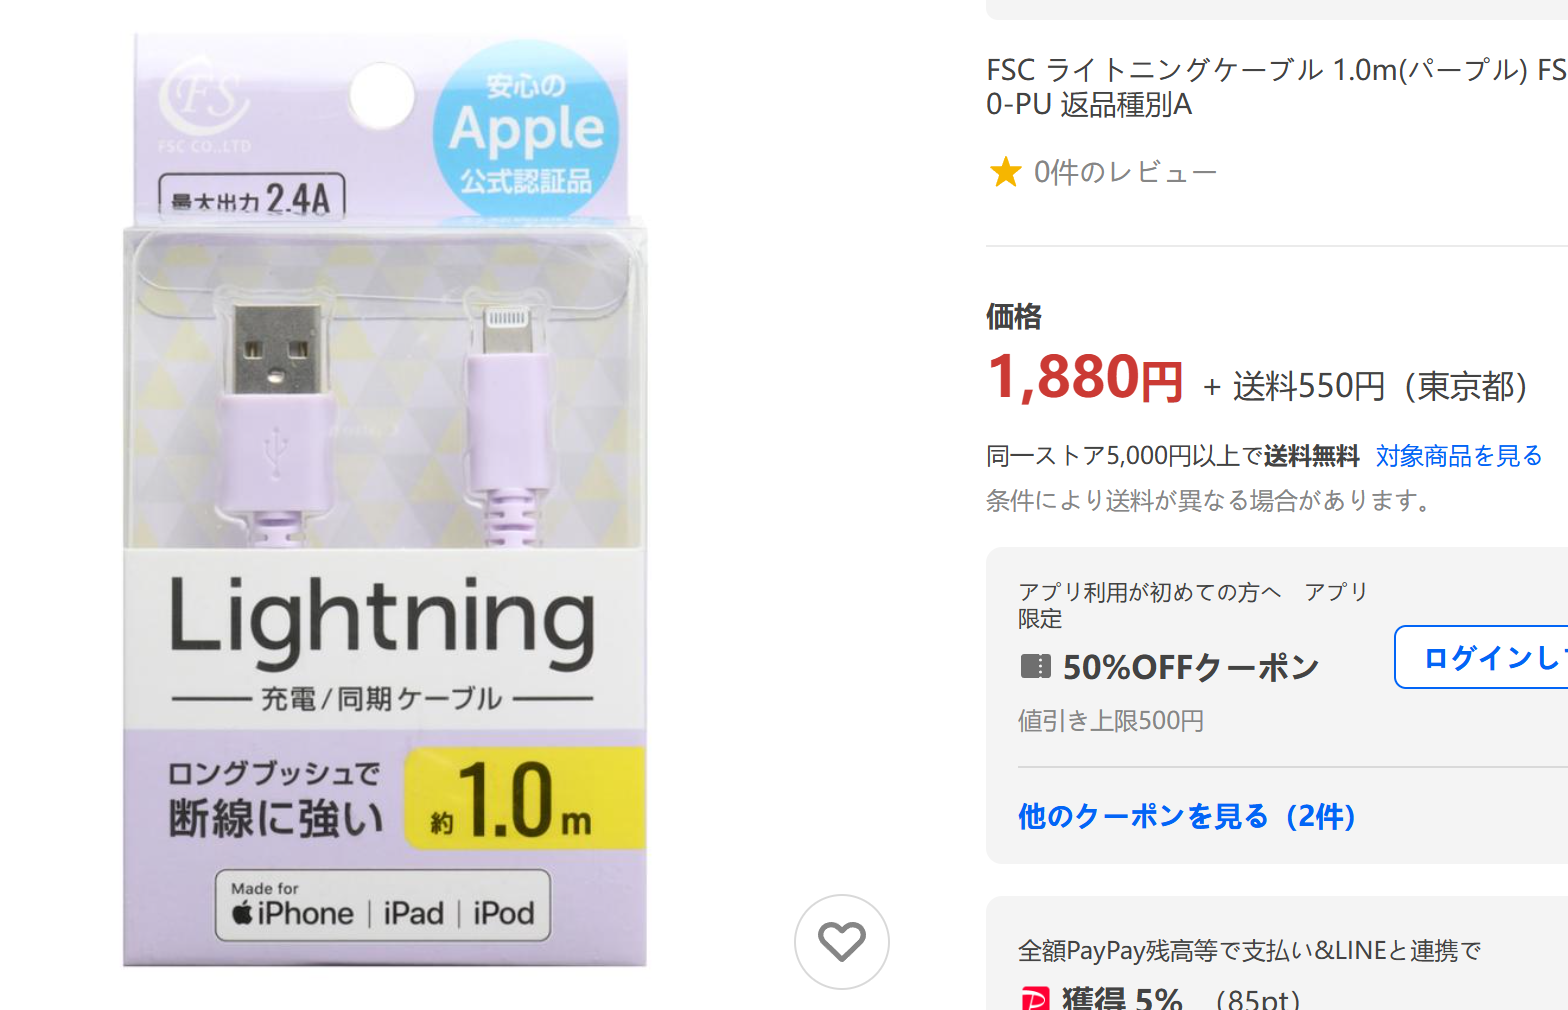Open the 対象商品を見る link
1568x1010 pixels.
(1459, 456)
